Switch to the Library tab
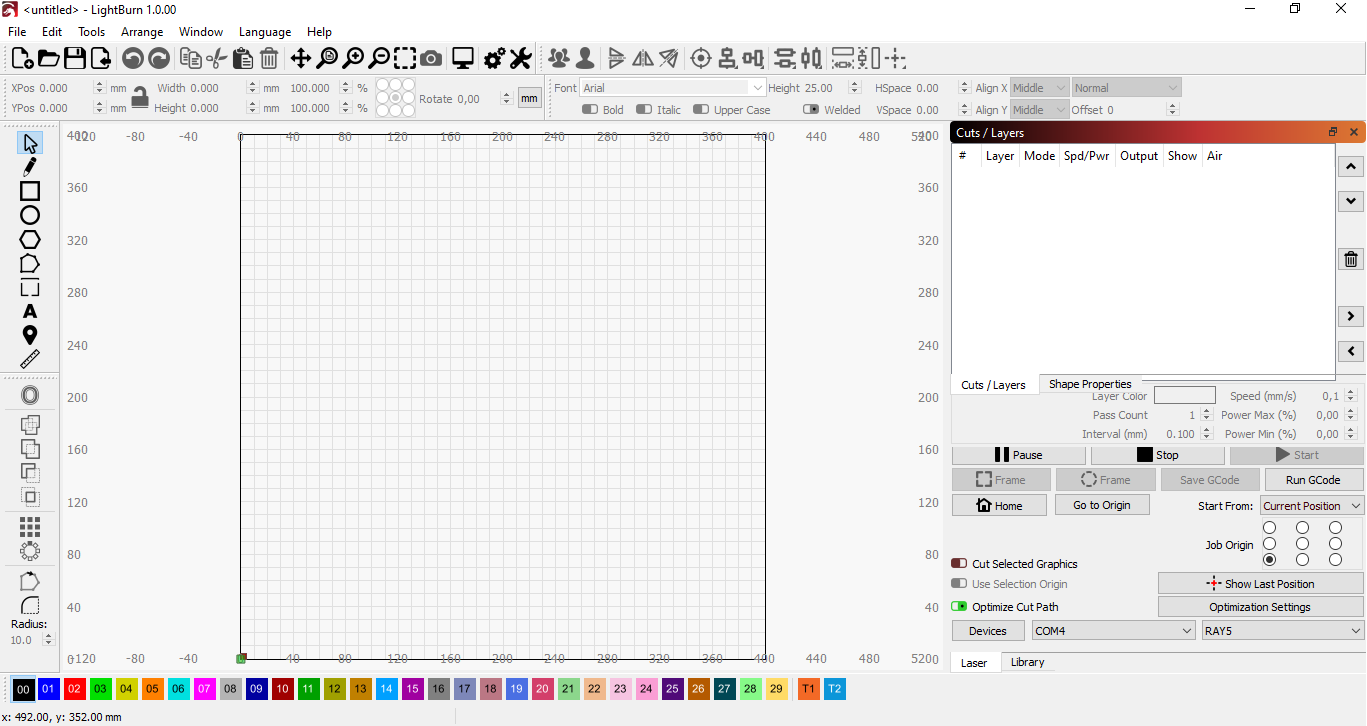The width and height of the screenshot is (1367, 726). 1027,662
